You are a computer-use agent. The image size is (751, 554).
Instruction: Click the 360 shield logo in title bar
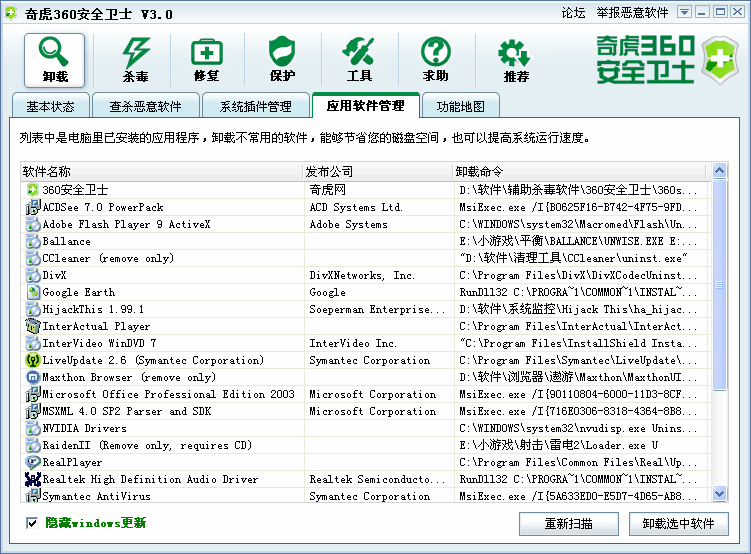point(11,13)
